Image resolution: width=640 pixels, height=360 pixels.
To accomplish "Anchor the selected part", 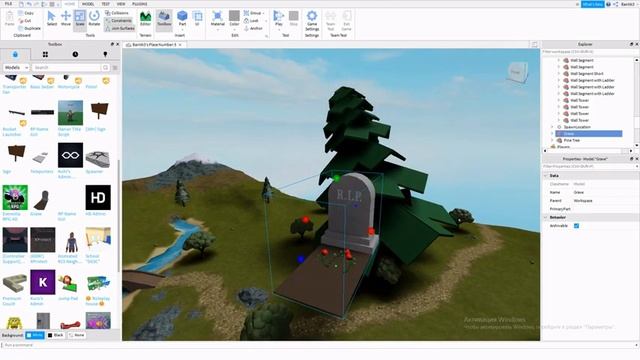I will (253, 28).
